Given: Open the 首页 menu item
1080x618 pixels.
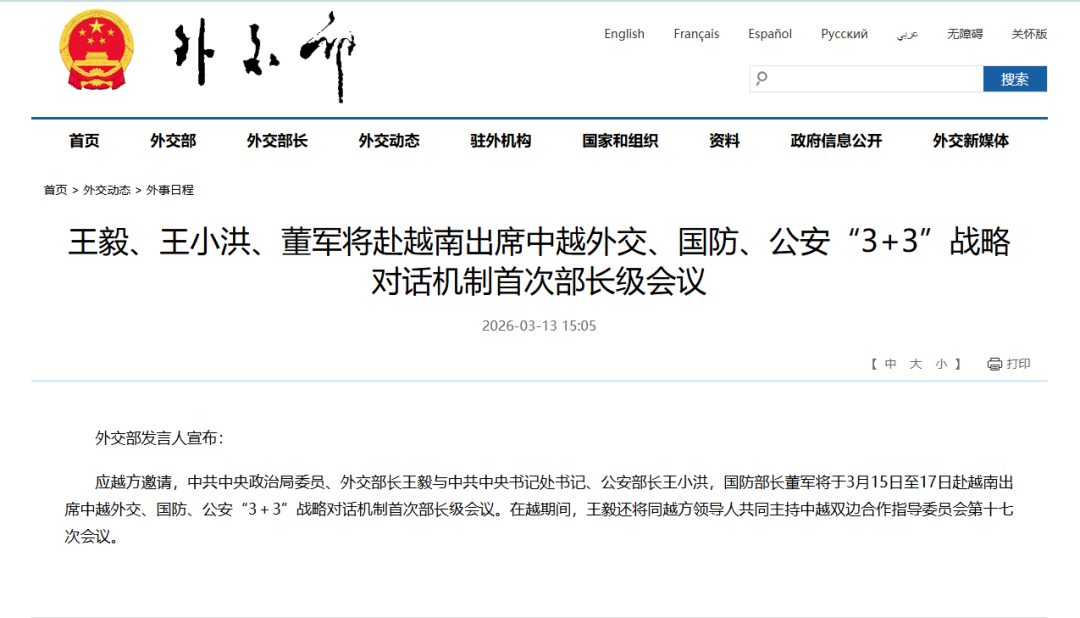Looking at the screenshot, I should [84, 141].
